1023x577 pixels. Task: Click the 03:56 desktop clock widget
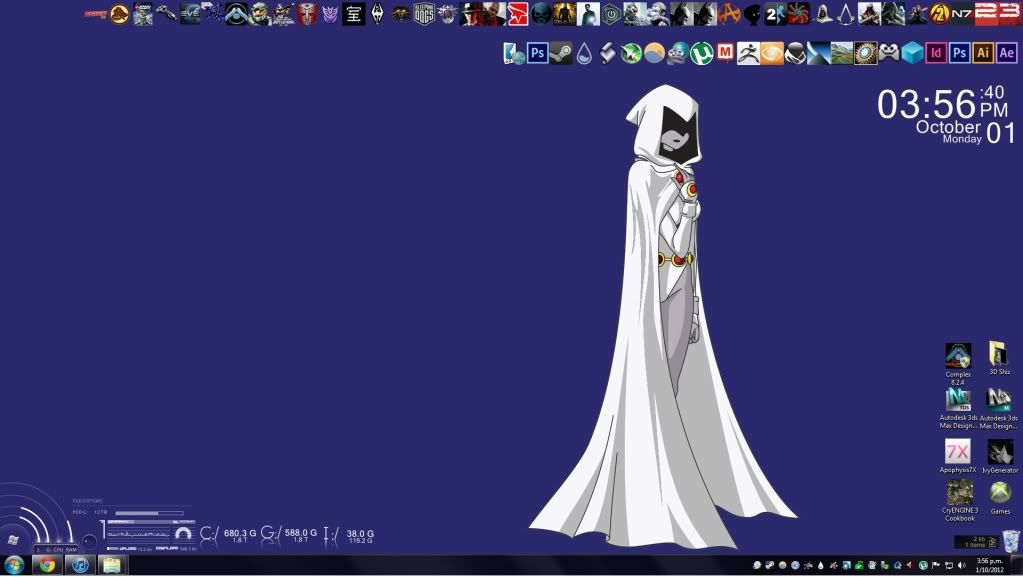point(942,103)
